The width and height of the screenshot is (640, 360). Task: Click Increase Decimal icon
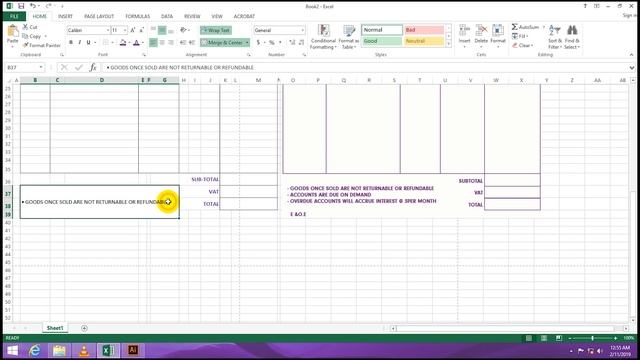click(292, 42)
